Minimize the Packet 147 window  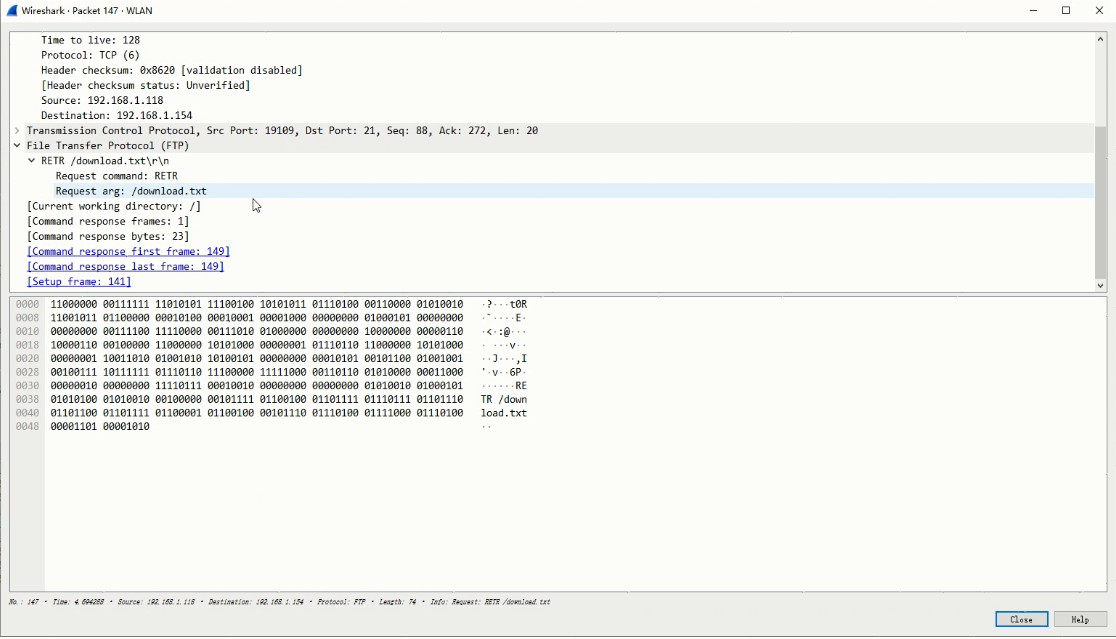1033,11
